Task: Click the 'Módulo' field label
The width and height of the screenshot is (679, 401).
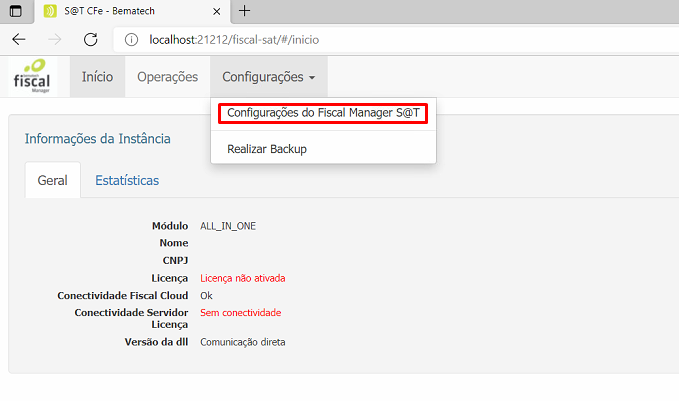Action: pyautogui.click(x=170, y=226)
